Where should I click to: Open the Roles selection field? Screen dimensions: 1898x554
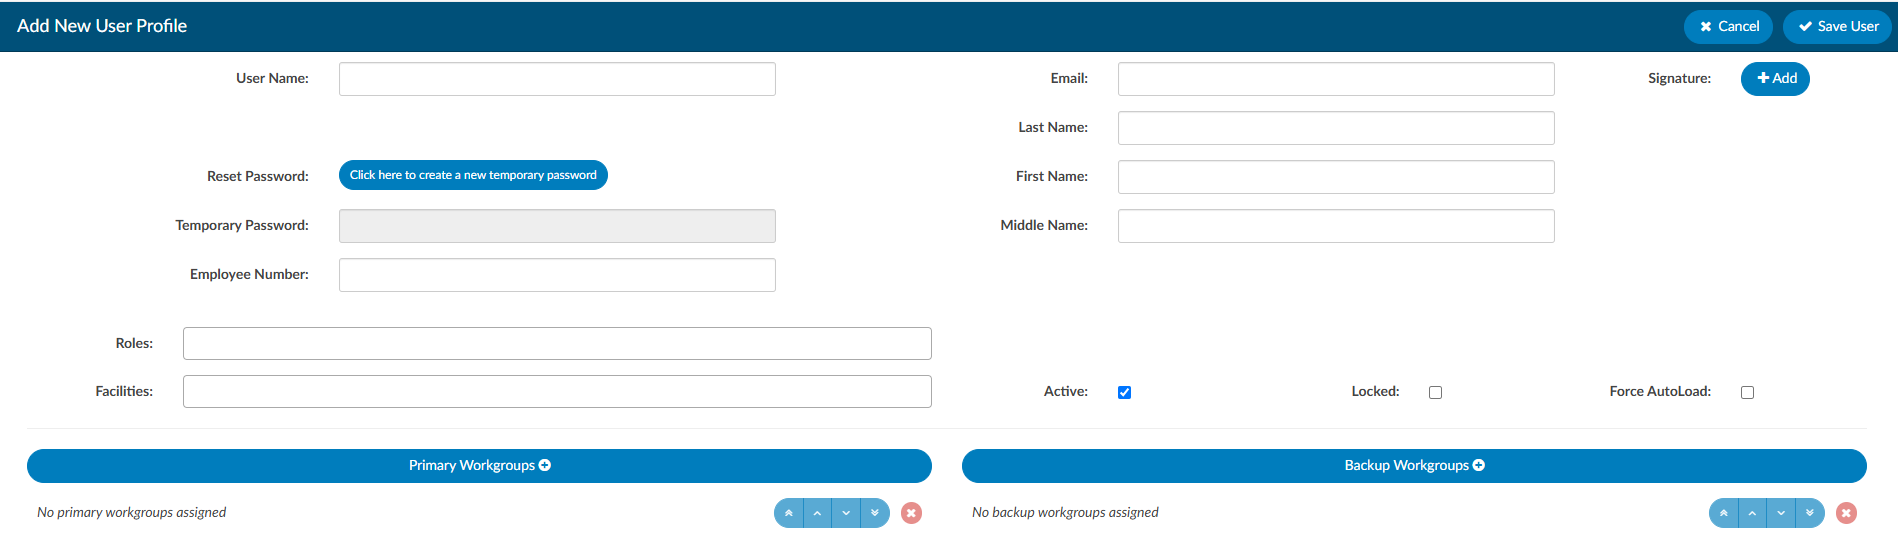557,343
